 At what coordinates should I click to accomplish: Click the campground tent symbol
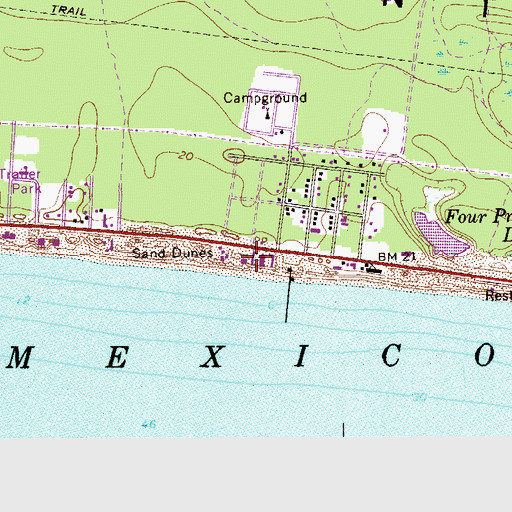click(x=267, y=113)
